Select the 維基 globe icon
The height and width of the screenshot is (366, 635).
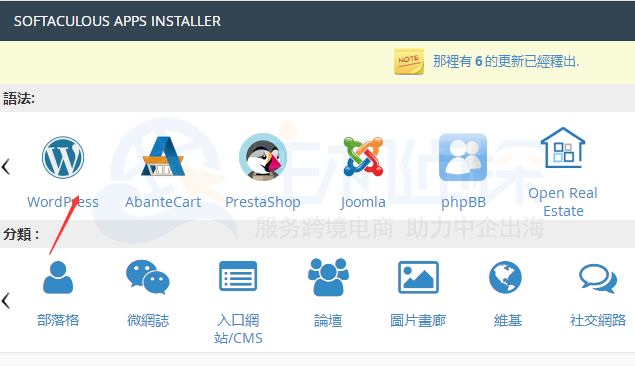pos(505,277)
